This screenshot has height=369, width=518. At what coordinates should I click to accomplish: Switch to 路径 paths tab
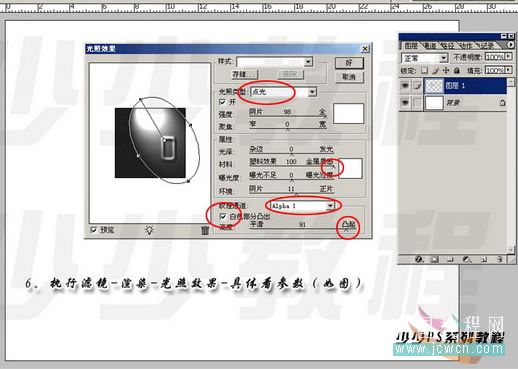pos(448,45)
